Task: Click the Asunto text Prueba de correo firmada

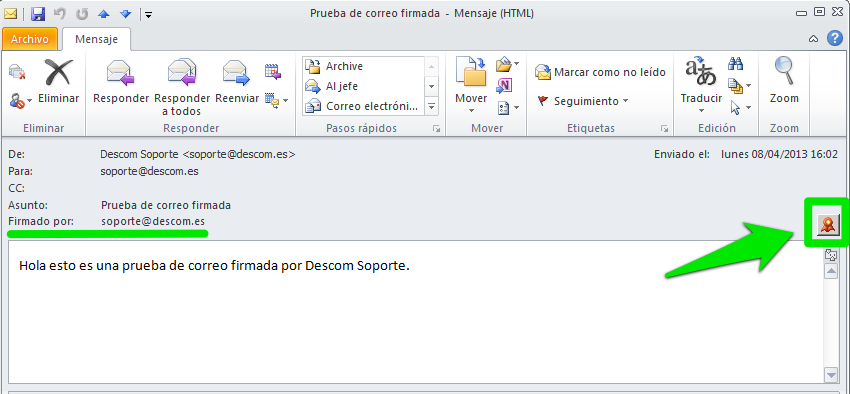Action: (x=166, y=205)
